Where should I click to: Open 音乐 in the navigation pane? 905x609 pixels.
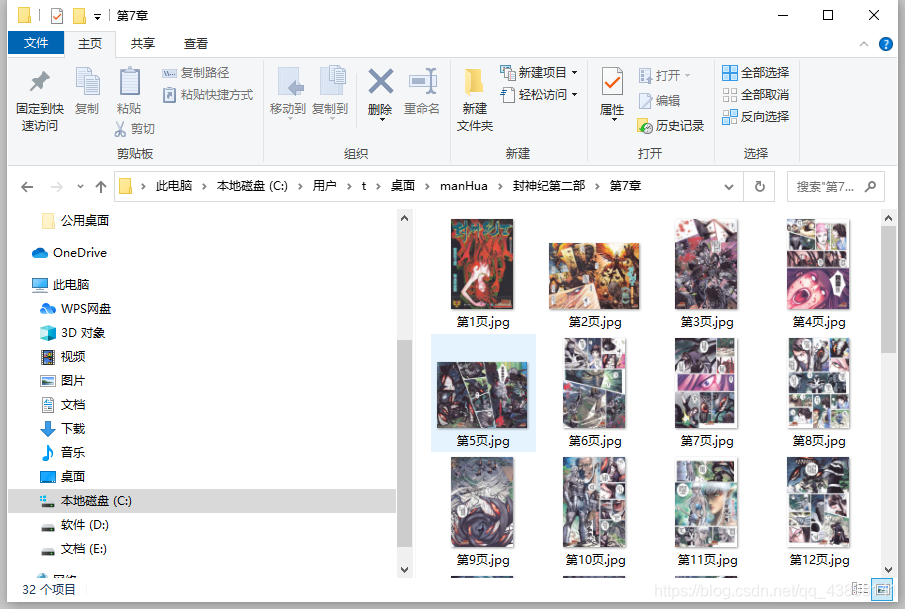click(63, 453)
